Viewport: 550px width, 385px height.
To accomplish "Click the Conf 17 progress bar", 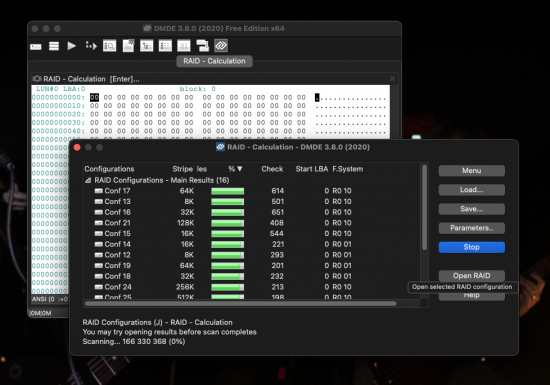I will tap(227, 191).
